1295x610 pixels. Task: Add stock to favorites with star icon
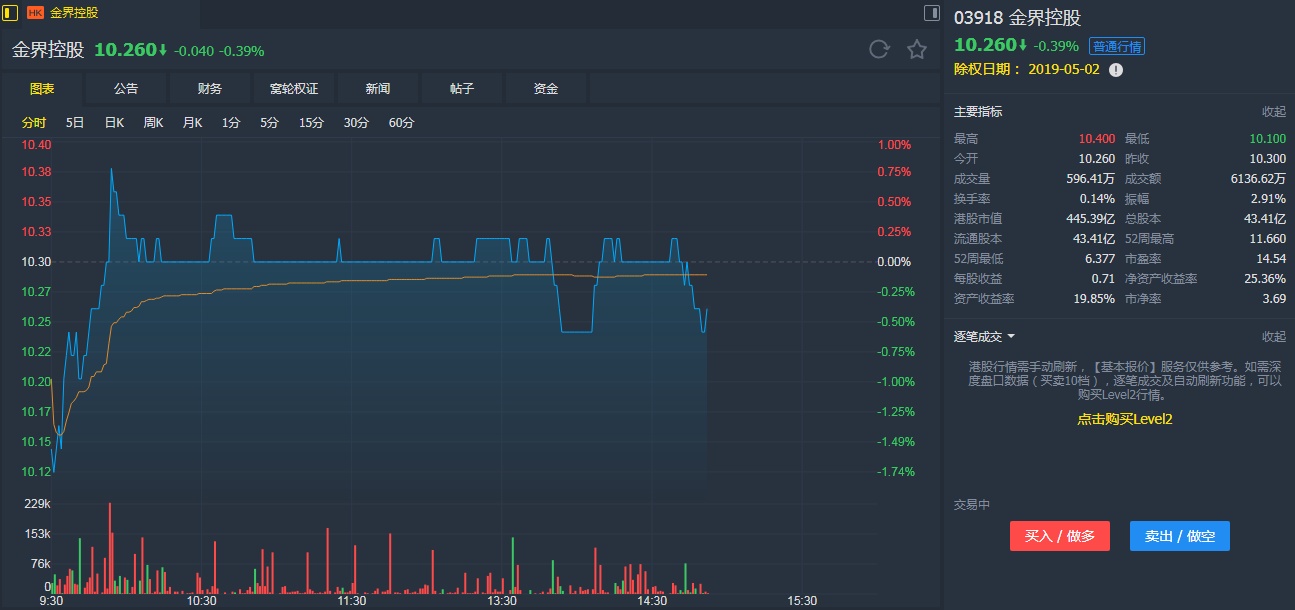click(x=916, y=50)
